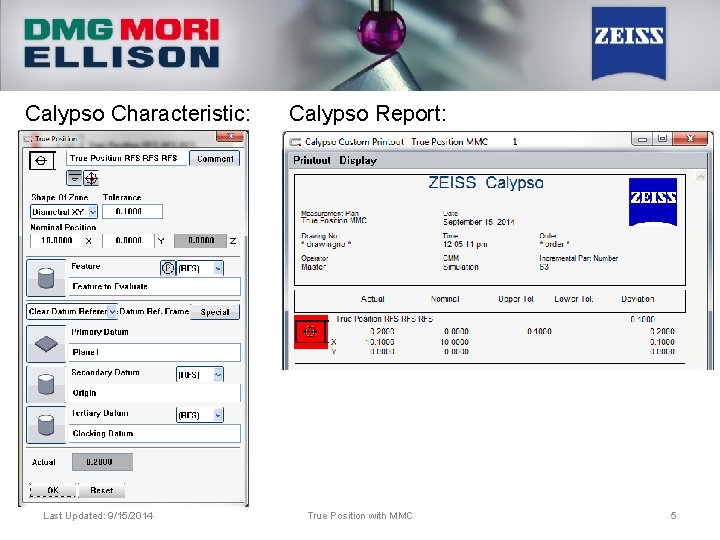This screenshot has width=720, height=540.
Task: Click the Deviation column header
Action: click(637, 299)
